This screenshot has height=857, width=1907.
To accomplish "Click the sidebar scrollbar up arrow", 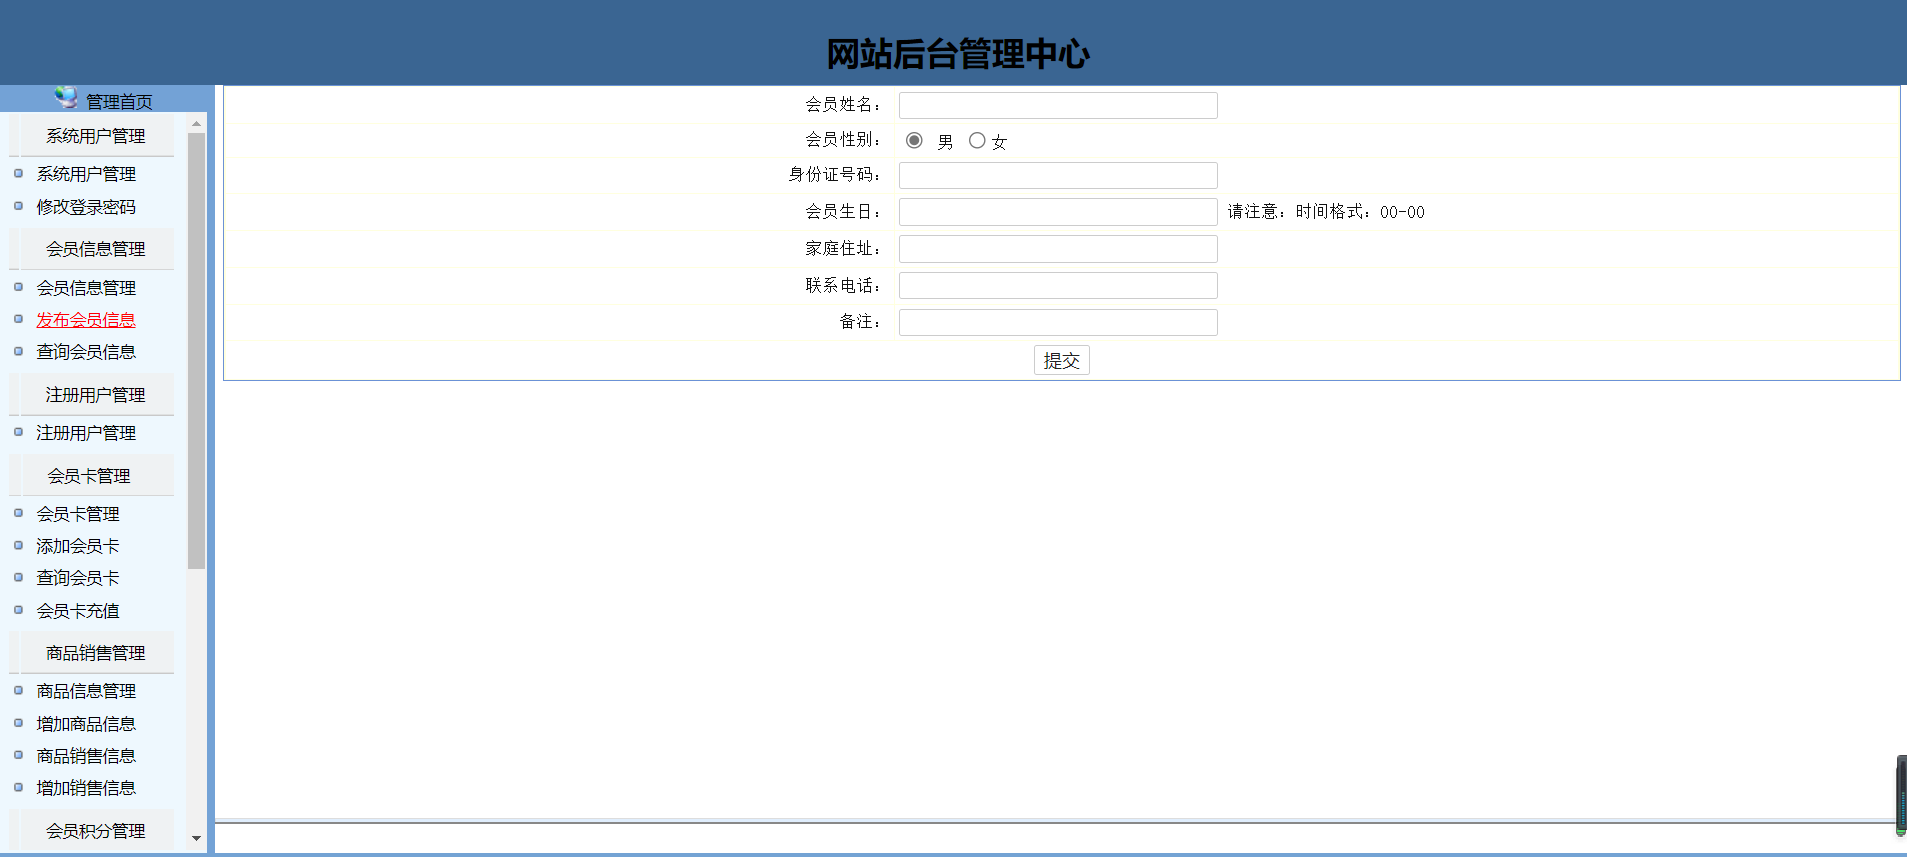I will [x=196, y=124].
